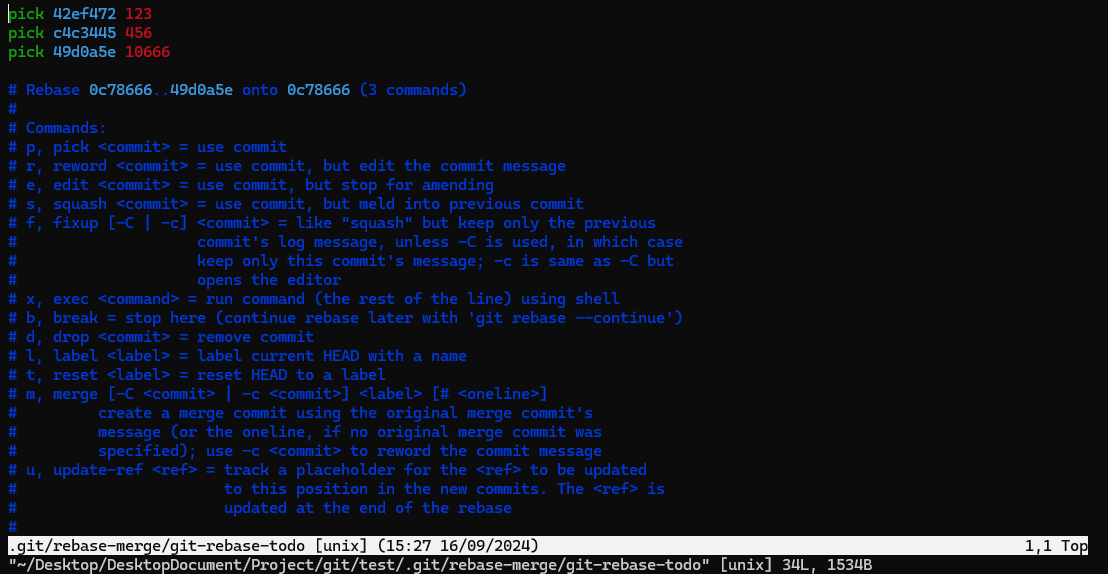1108x574 pixels.
Task: Select the commit hash c4c3445
Action: click(x=85, y=33)
